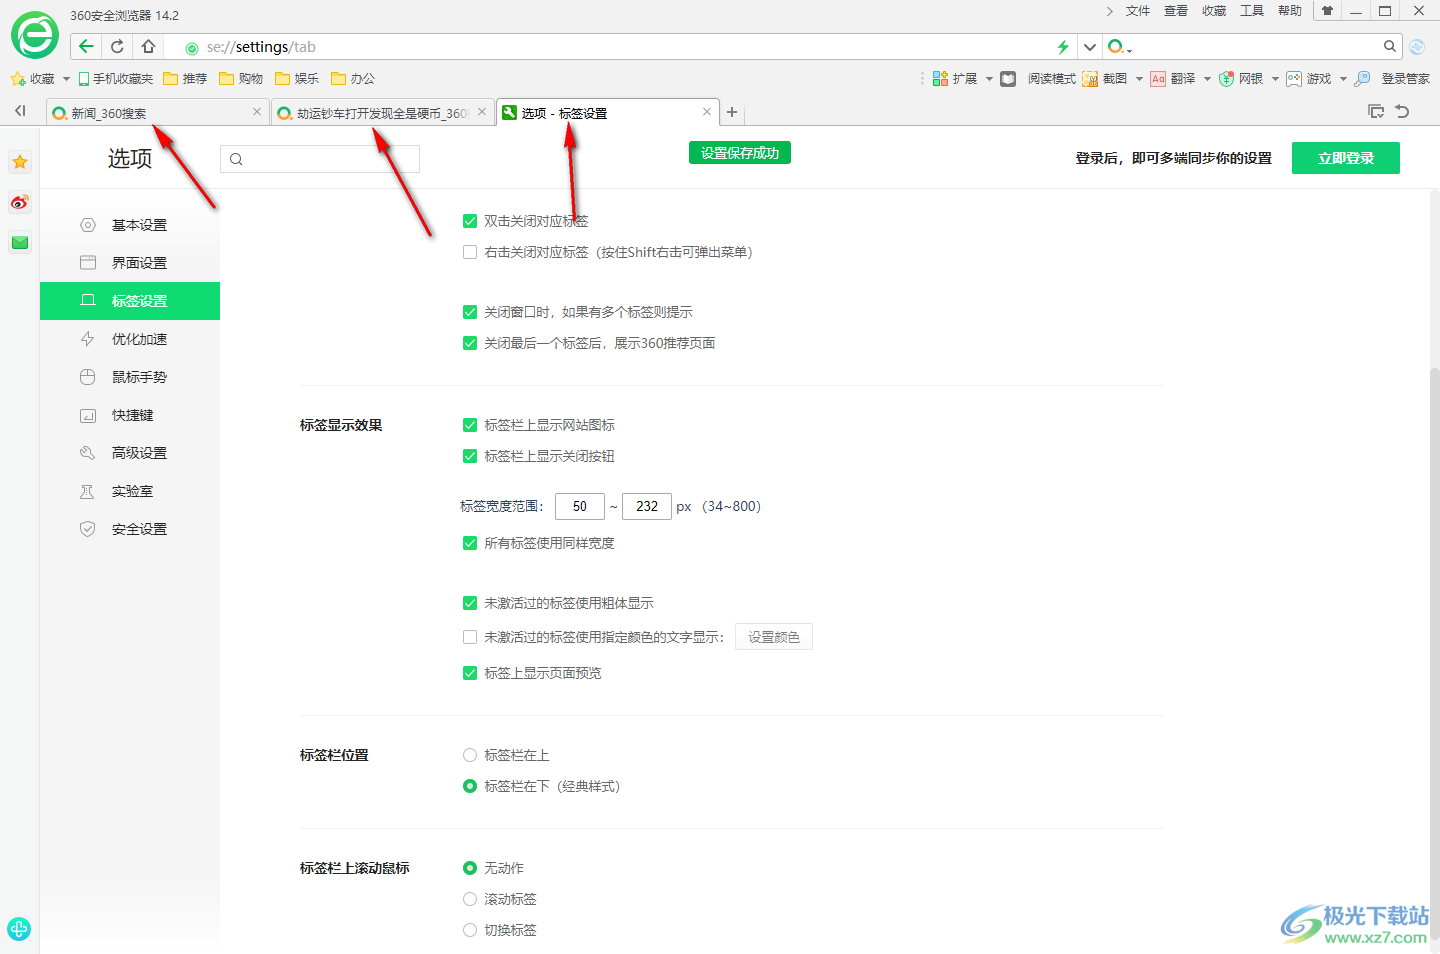The width and height of the screenshot is (1440, 954).
Task: Click the 立即登录 button
Action: (1346, 158)
